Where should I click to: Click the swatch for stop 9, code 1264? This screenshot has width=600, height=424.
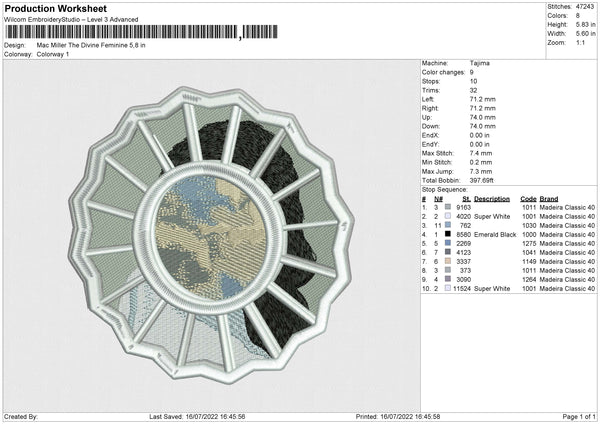click(449, 279)
